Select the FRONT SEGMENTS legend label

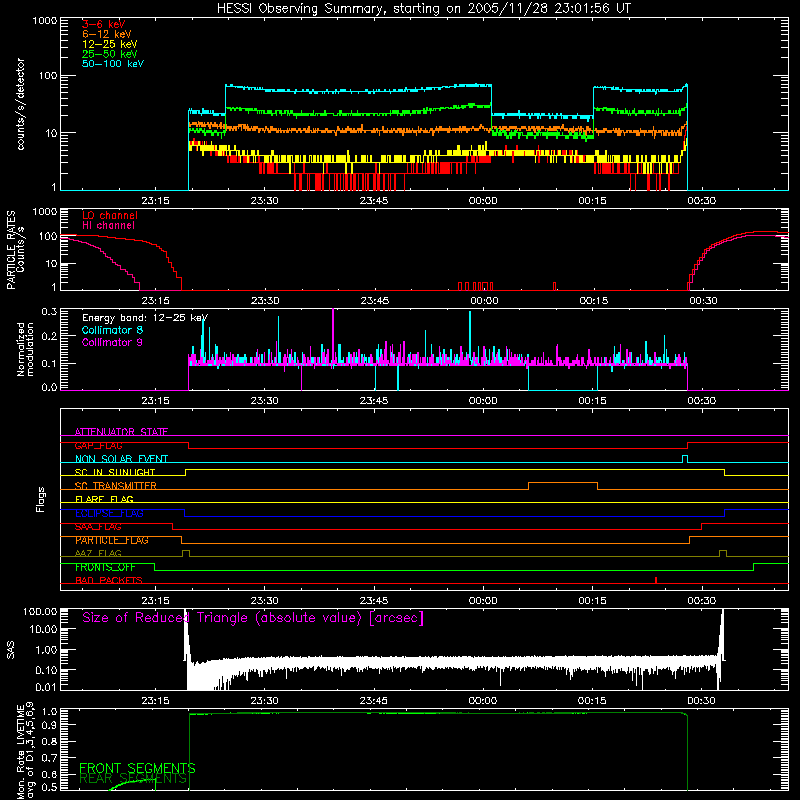pos(137,768)
